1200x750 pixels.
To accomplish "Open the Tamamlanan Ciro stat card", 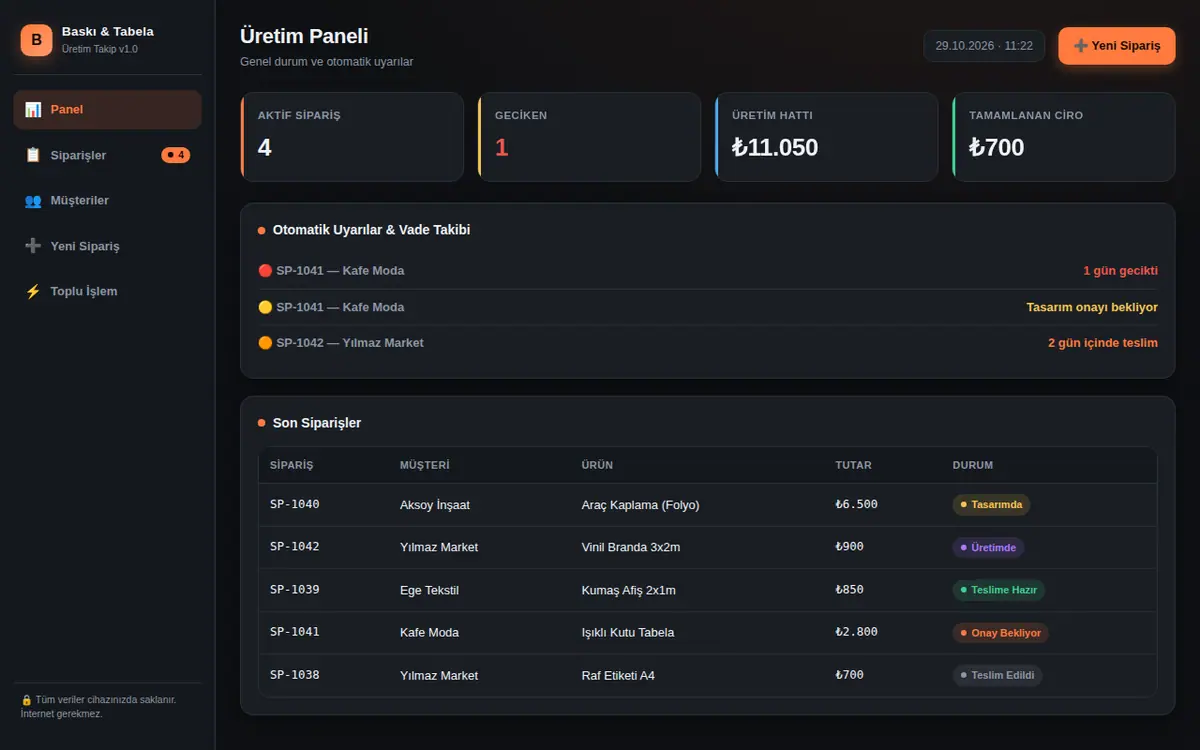I will tap(1063, 137).
